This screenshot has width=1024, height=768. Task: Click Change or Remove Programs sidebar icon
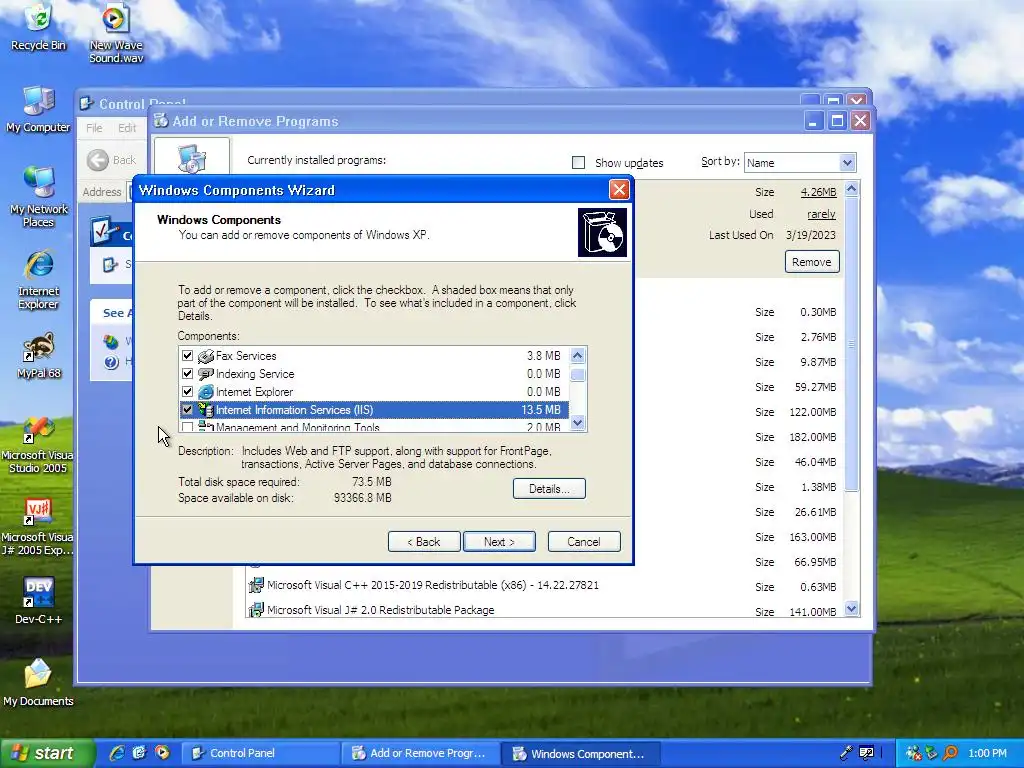click(x=192, y=157)
